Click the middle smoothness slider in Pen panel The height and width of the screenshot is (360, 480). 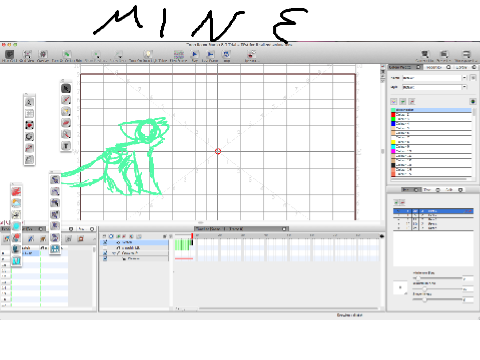click(438, 289)
